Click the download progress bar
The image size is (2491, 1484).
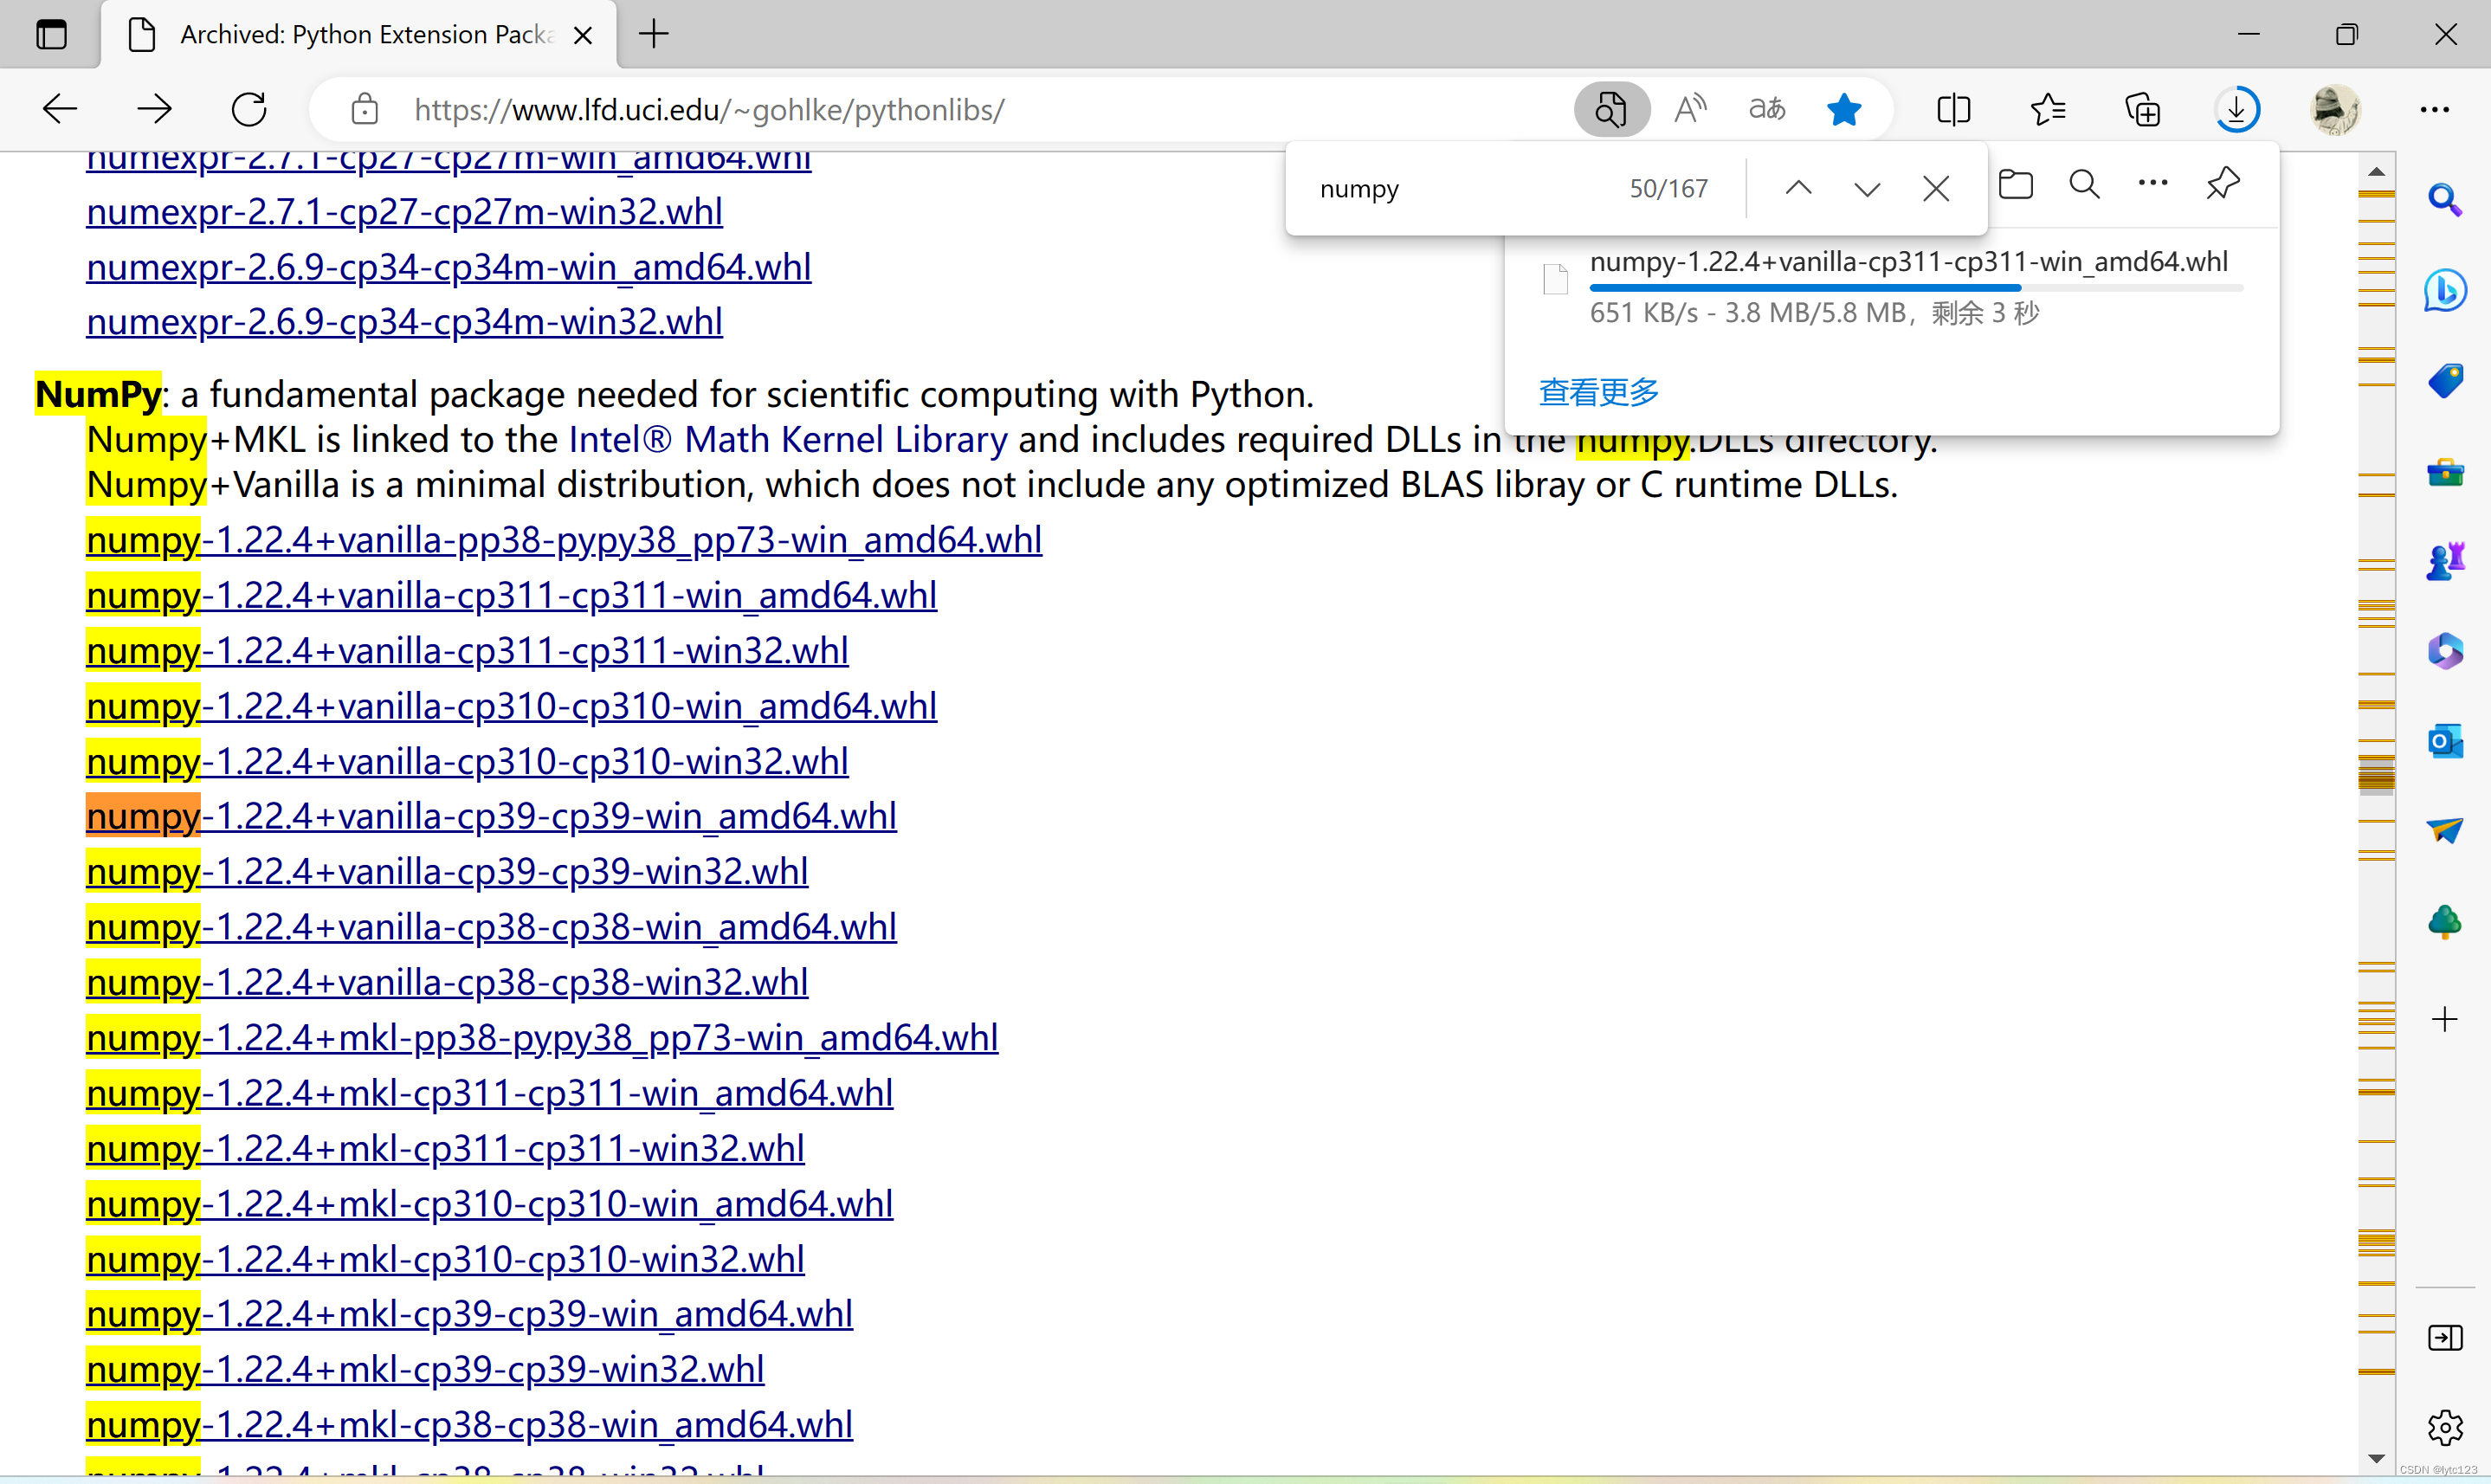coord(1915,288)
